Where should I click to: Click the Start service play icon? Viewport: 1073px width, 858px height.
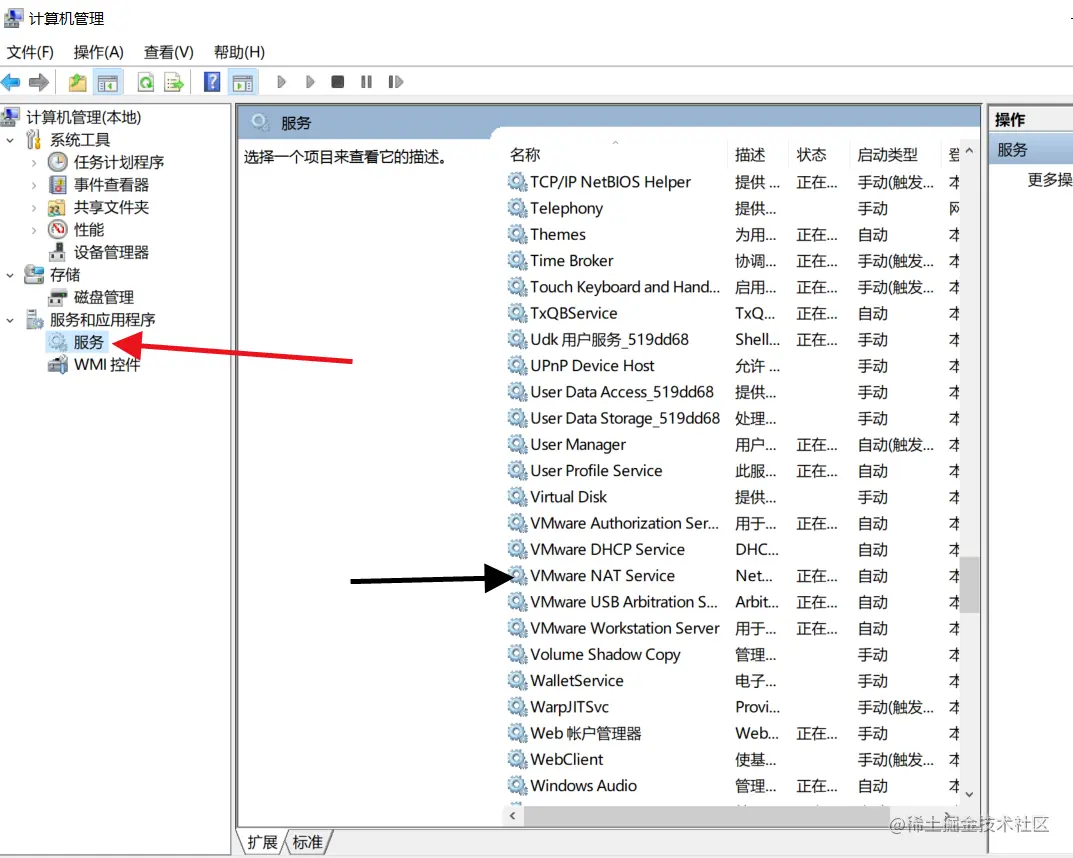(281, 82)
